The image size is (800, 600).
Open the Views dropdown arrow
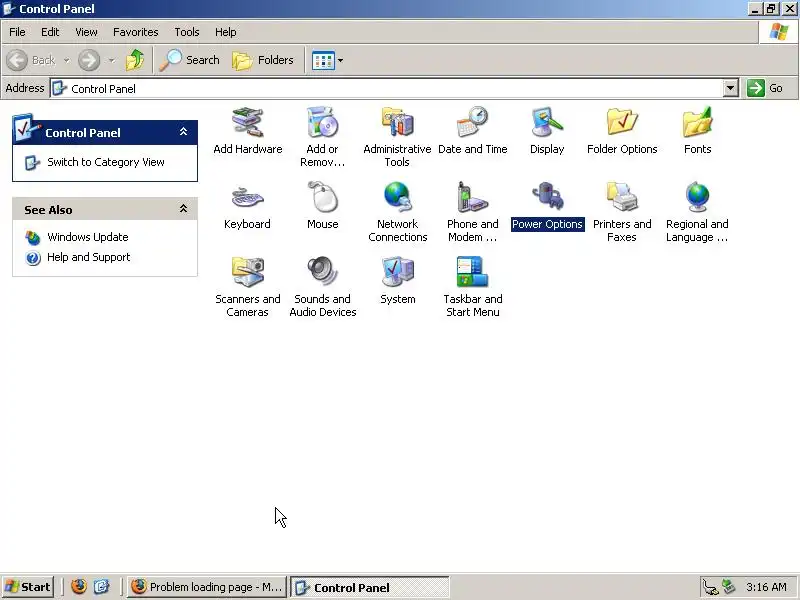340,60
